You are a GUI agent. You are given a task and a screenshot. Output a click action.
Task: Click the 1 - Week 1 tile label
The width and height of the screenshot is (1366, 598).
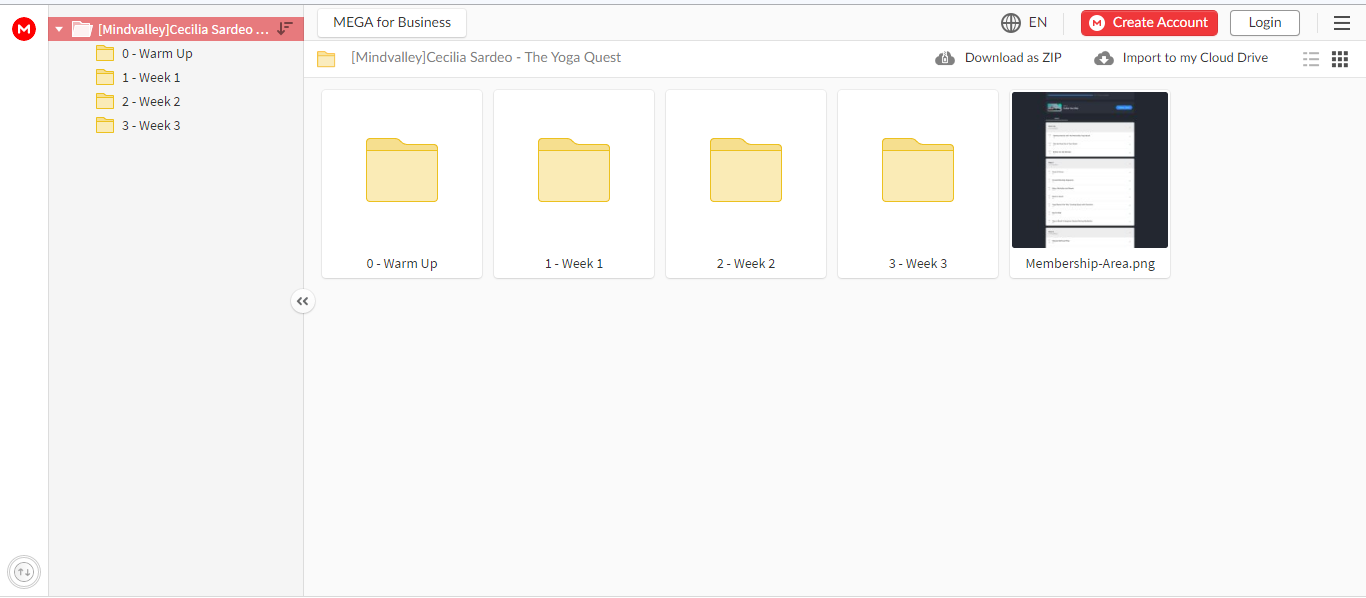tap(574, 264)
